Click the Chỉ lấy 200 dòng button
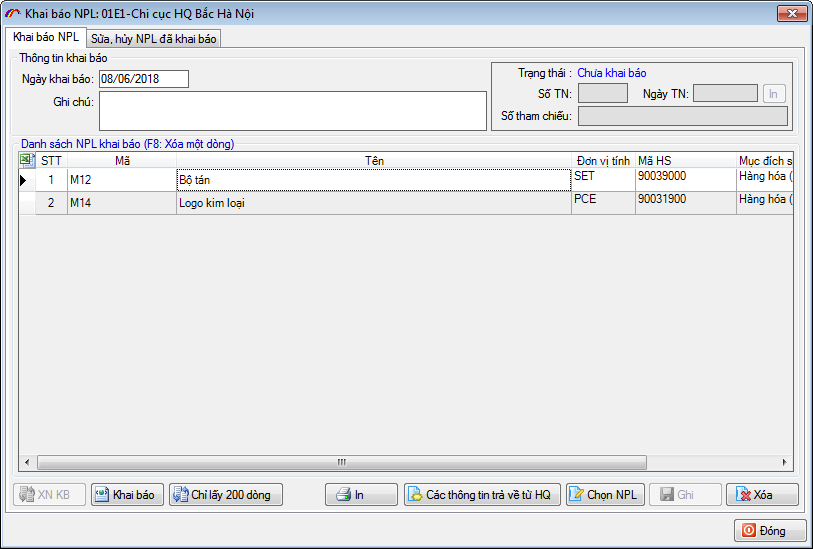The height and width of the screenshot is (549, 813). click(226, 495)
